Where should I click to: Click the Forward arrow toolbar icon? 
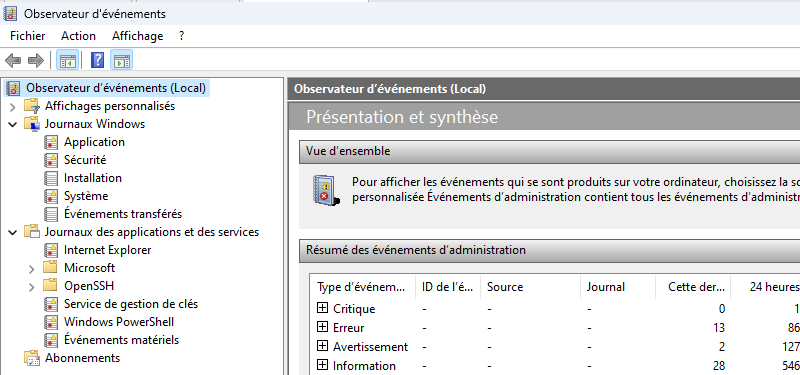click(x=36, y=61)
